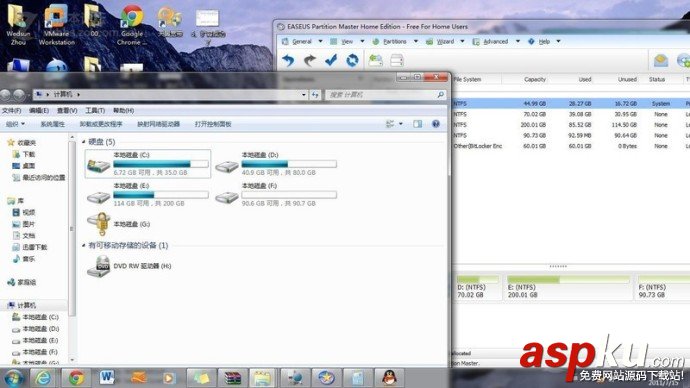This screenshot has height=388, width=690.
Task: Click the envelope icon in EASEUS toolbar
Action: coord(661,60)
